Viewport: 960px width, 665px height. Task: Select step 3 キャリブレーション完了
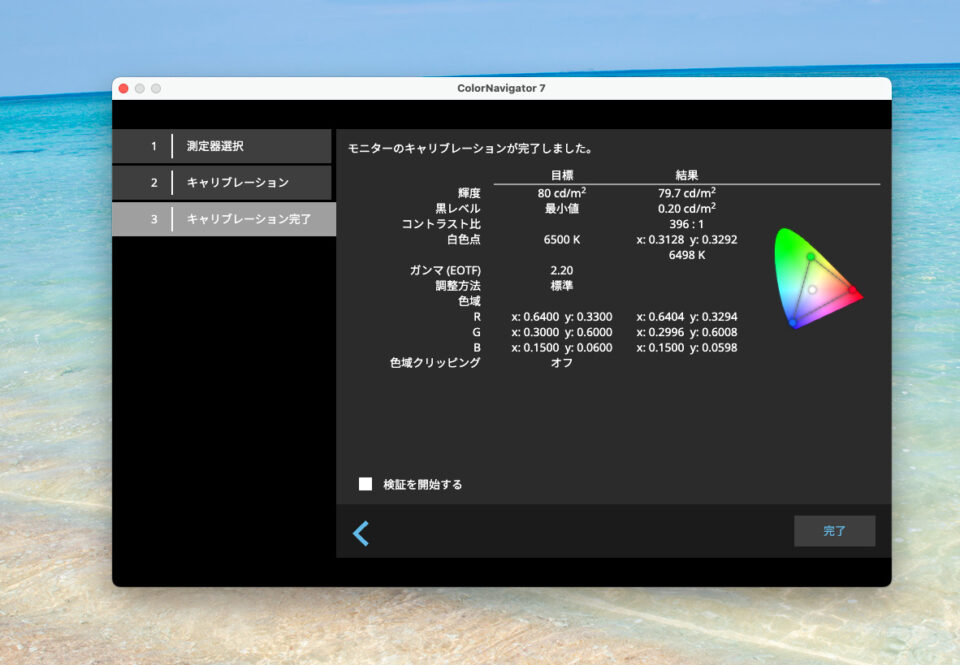pyautogui.click(x=223, y=218)
